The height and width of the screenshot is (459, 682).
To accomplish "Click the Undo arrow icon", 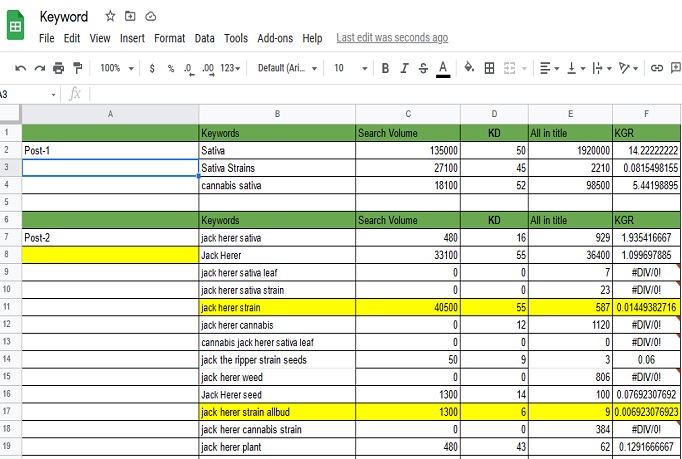I will coord(22,68).
